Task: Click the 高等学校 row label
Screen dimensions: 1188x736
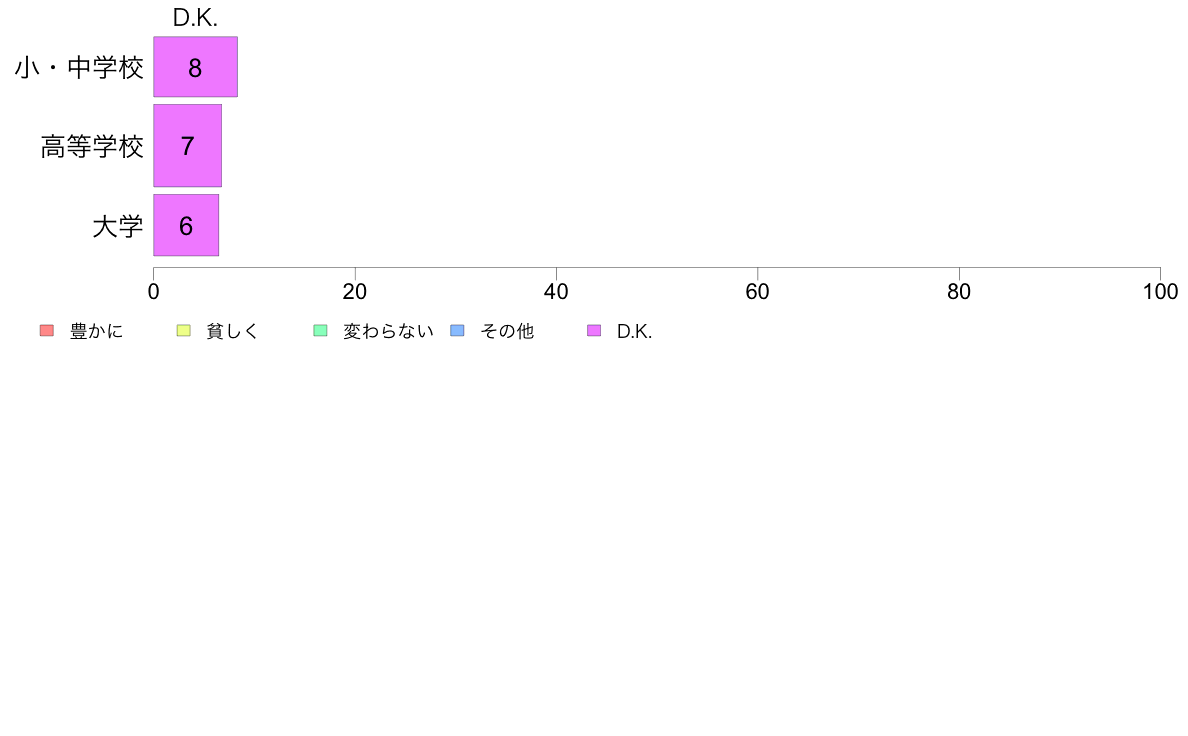Action: [x=92, y=146]
